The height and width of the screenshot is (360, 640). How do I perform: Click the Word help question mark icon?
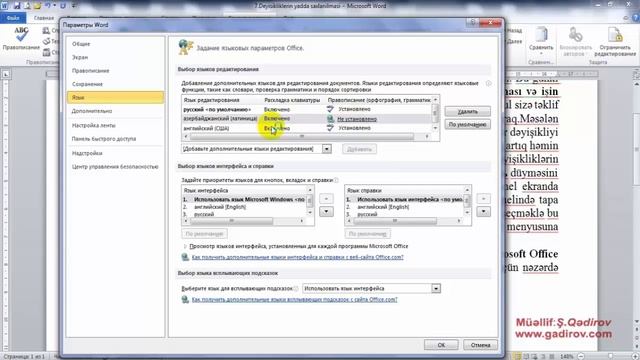click(636, 18)
